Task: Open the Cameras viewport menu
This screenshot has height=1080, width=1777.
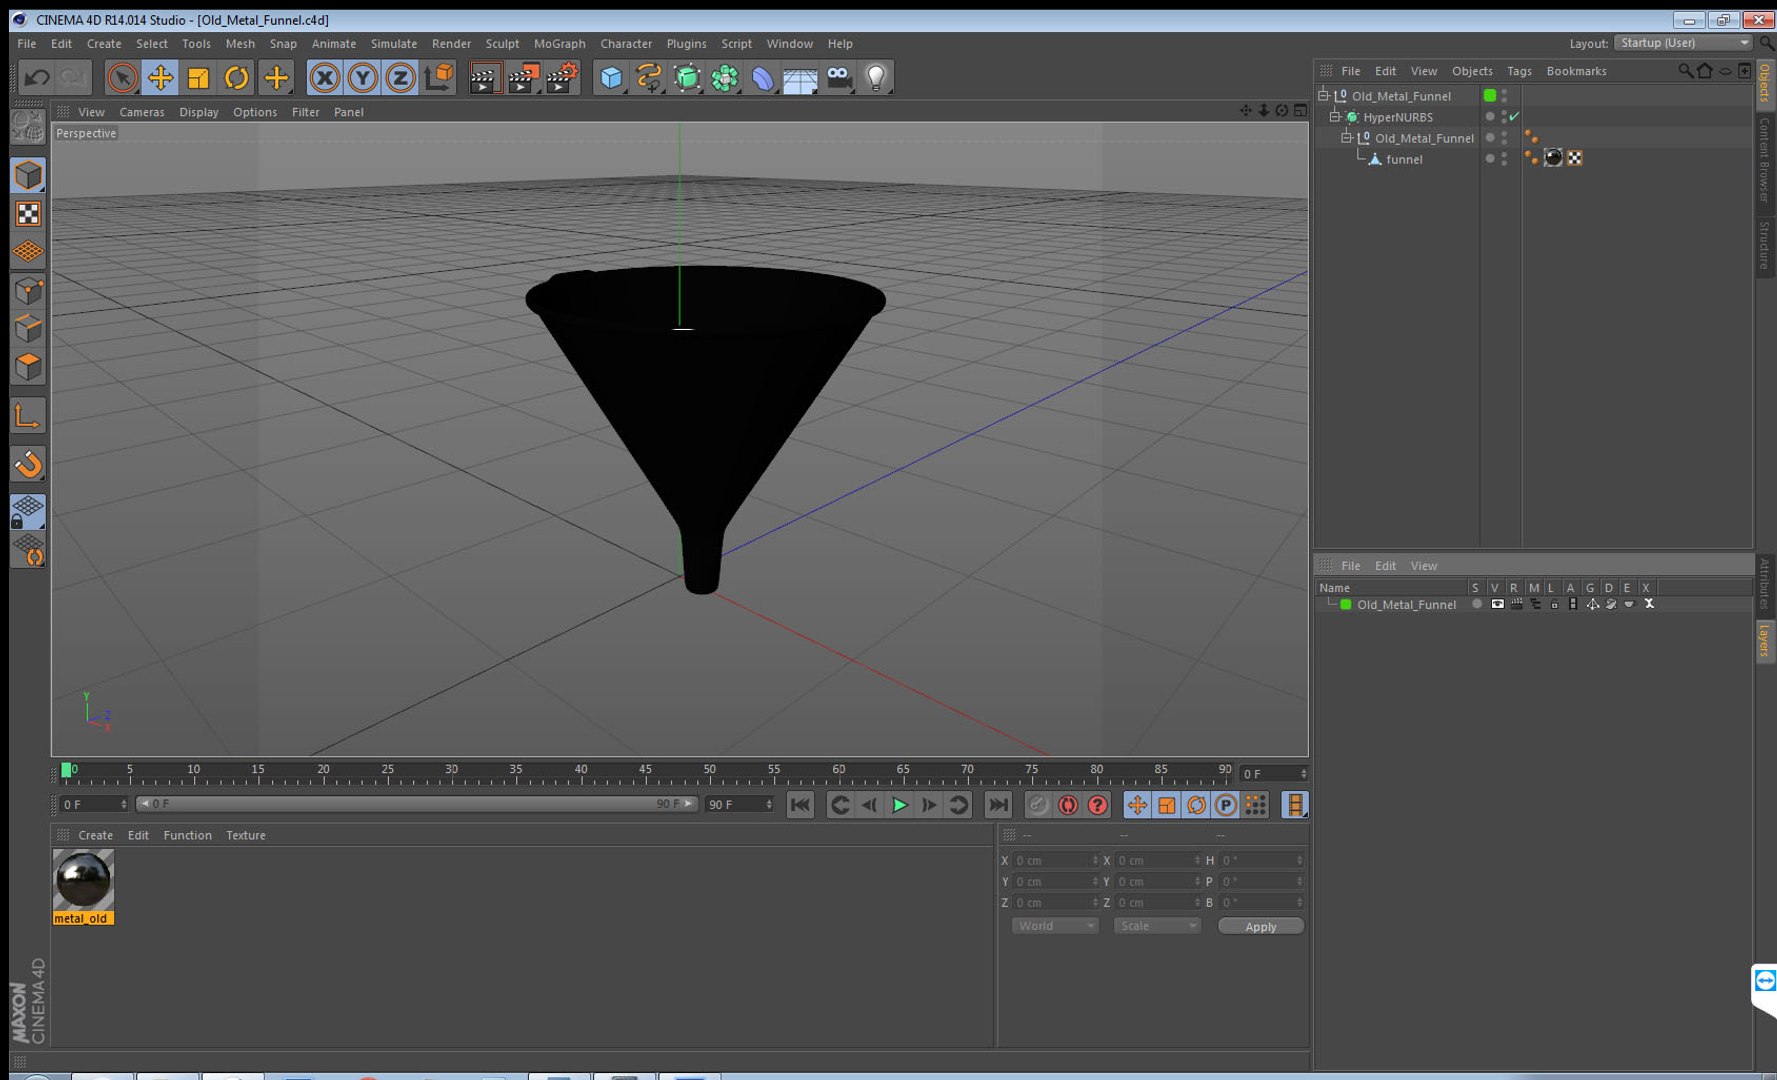Action: [x=142, y=112]
